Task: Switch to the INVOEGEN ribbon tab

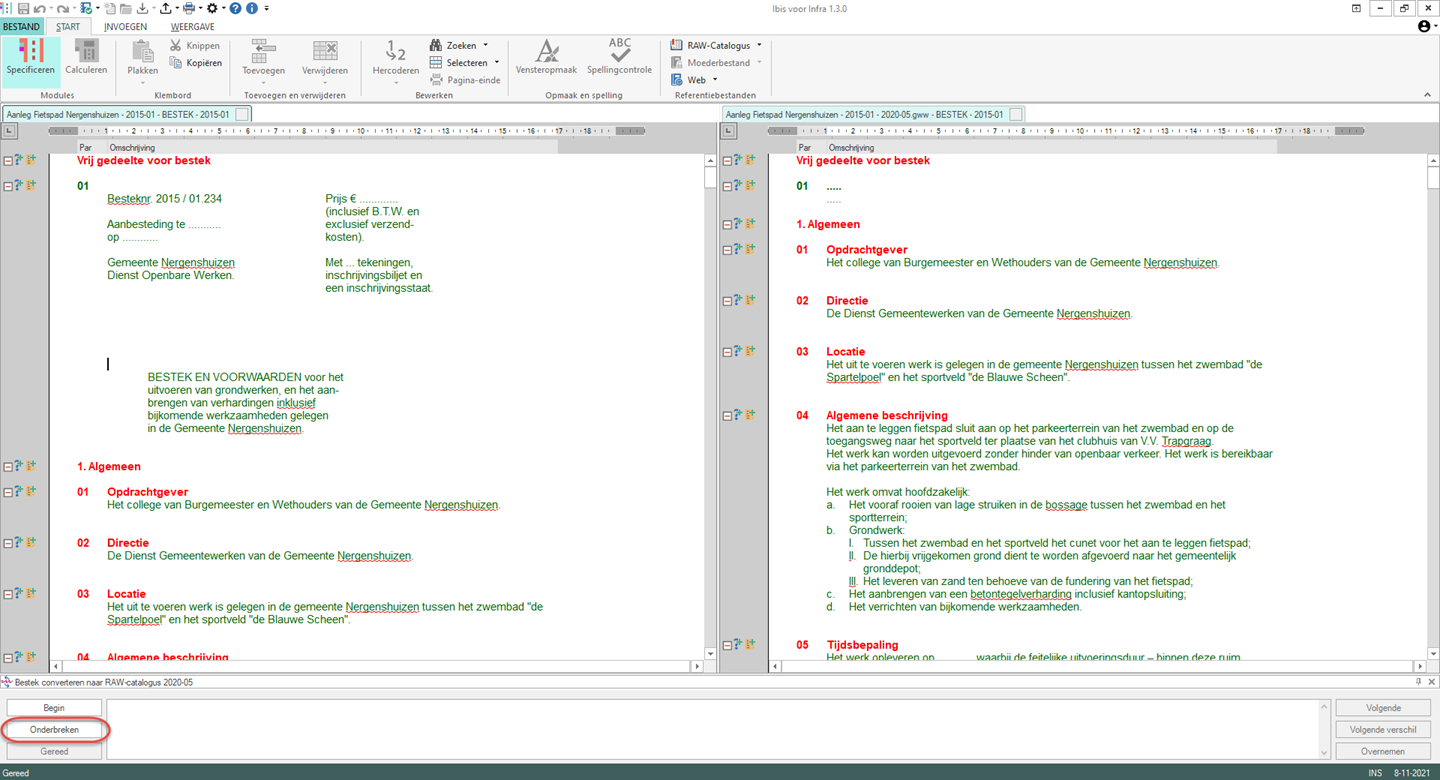Action: coord(125,27)
